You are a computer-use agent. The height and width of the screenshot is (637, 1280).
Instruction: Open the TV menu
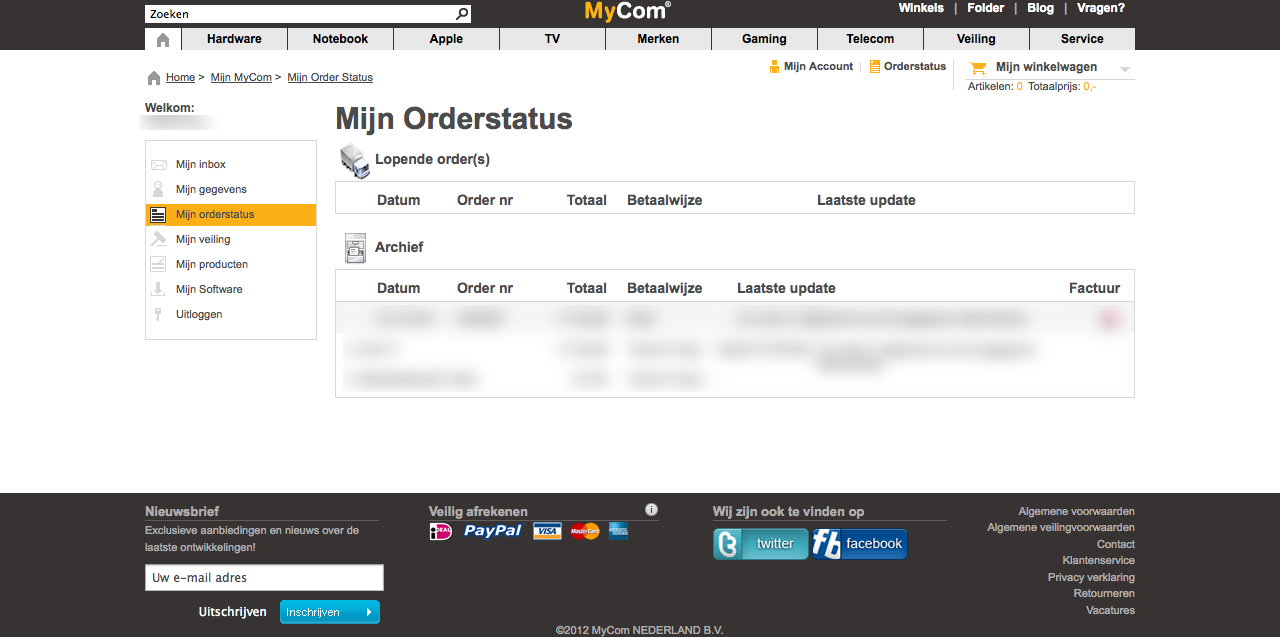pos(552,39)
